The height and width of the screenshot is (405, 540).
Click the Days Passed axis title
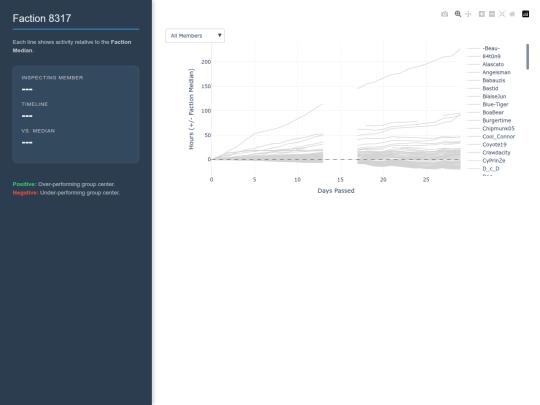336,191
